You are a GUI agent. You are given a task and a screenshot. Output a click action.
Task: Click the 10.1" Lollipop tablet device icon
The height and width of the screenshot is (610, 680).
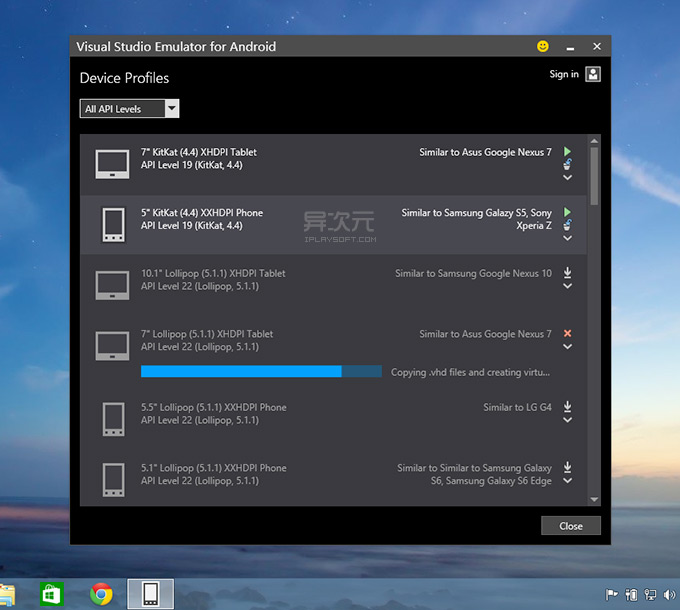click(112, 286)
